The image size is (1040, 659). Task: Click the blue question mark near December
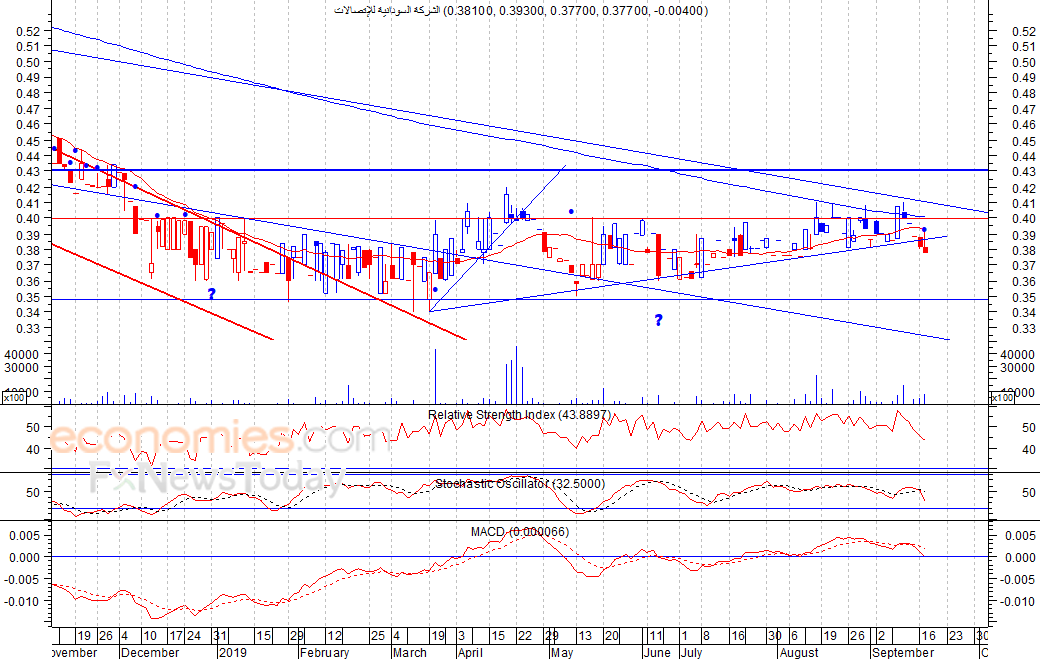tap(212, 293)
